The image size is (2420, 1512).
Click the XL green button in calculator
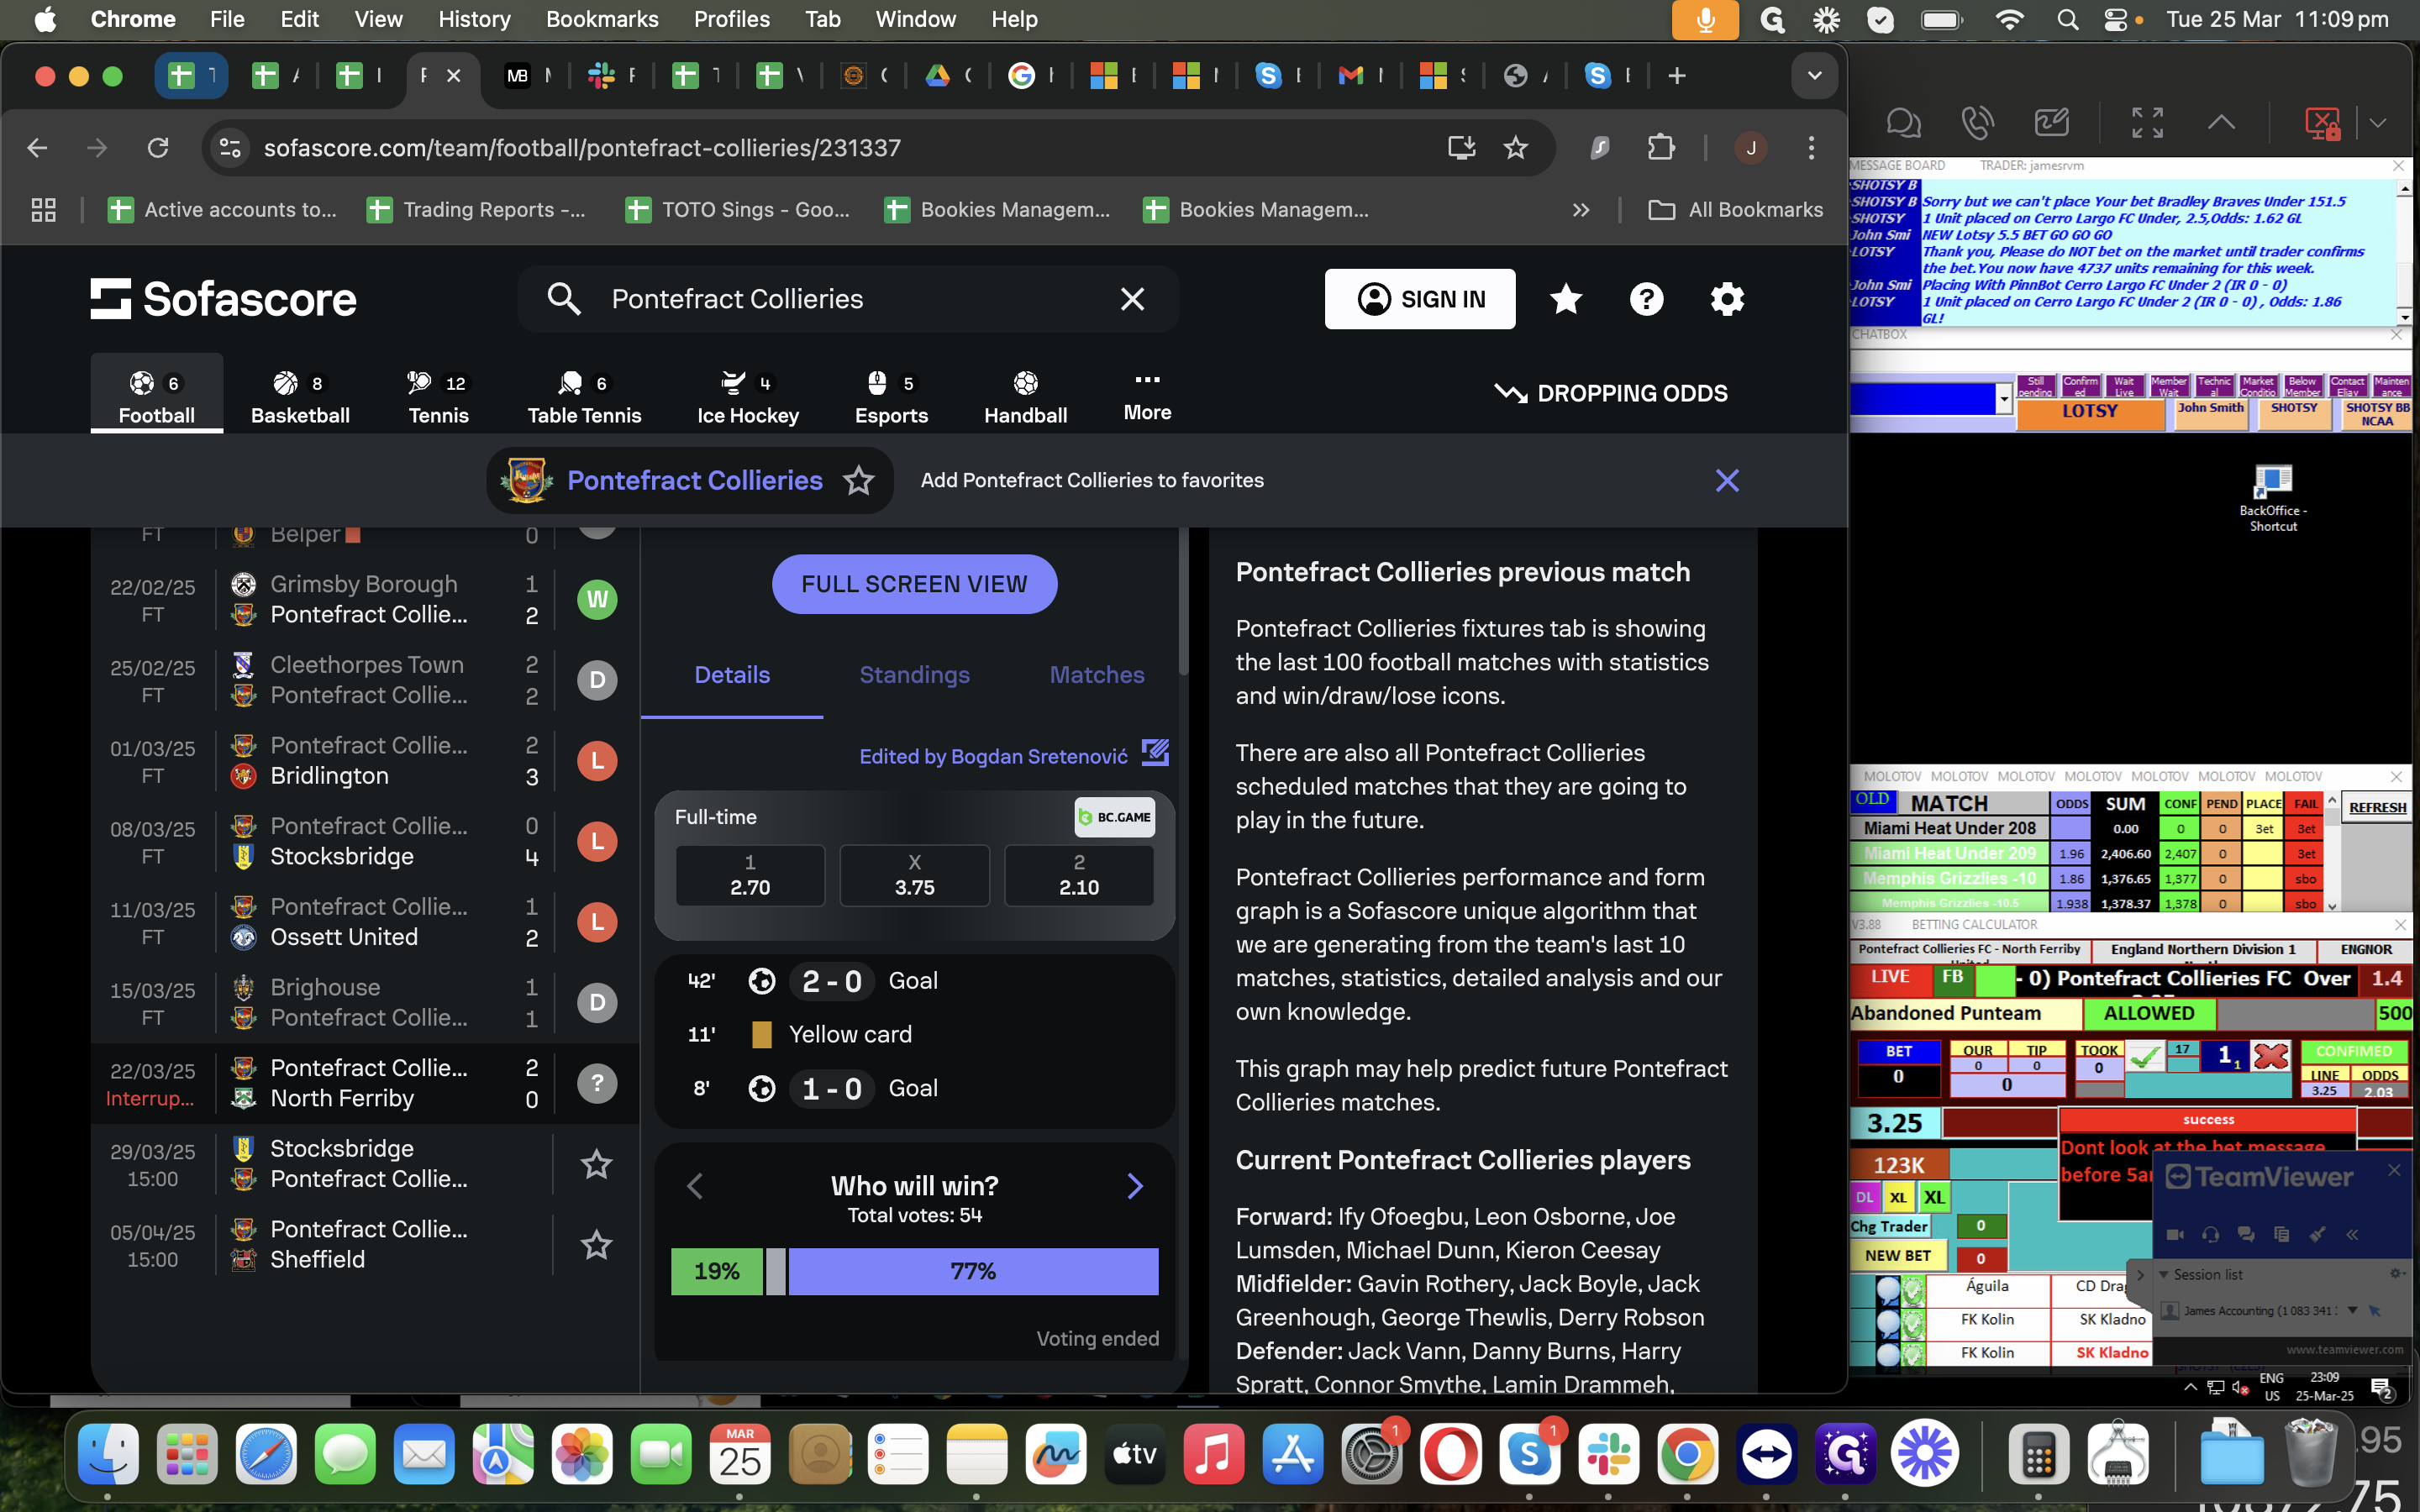pos(1934,1197)
